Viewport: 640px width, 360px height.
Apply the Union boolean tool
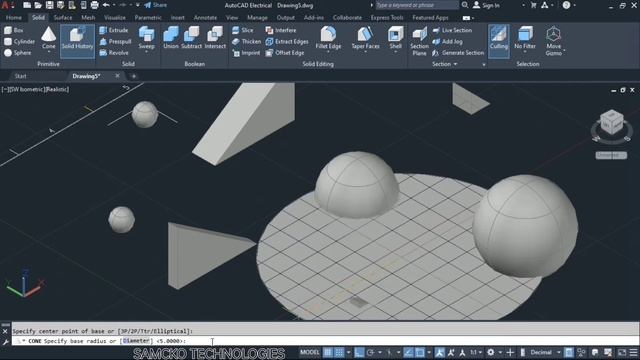coord(171,38)
